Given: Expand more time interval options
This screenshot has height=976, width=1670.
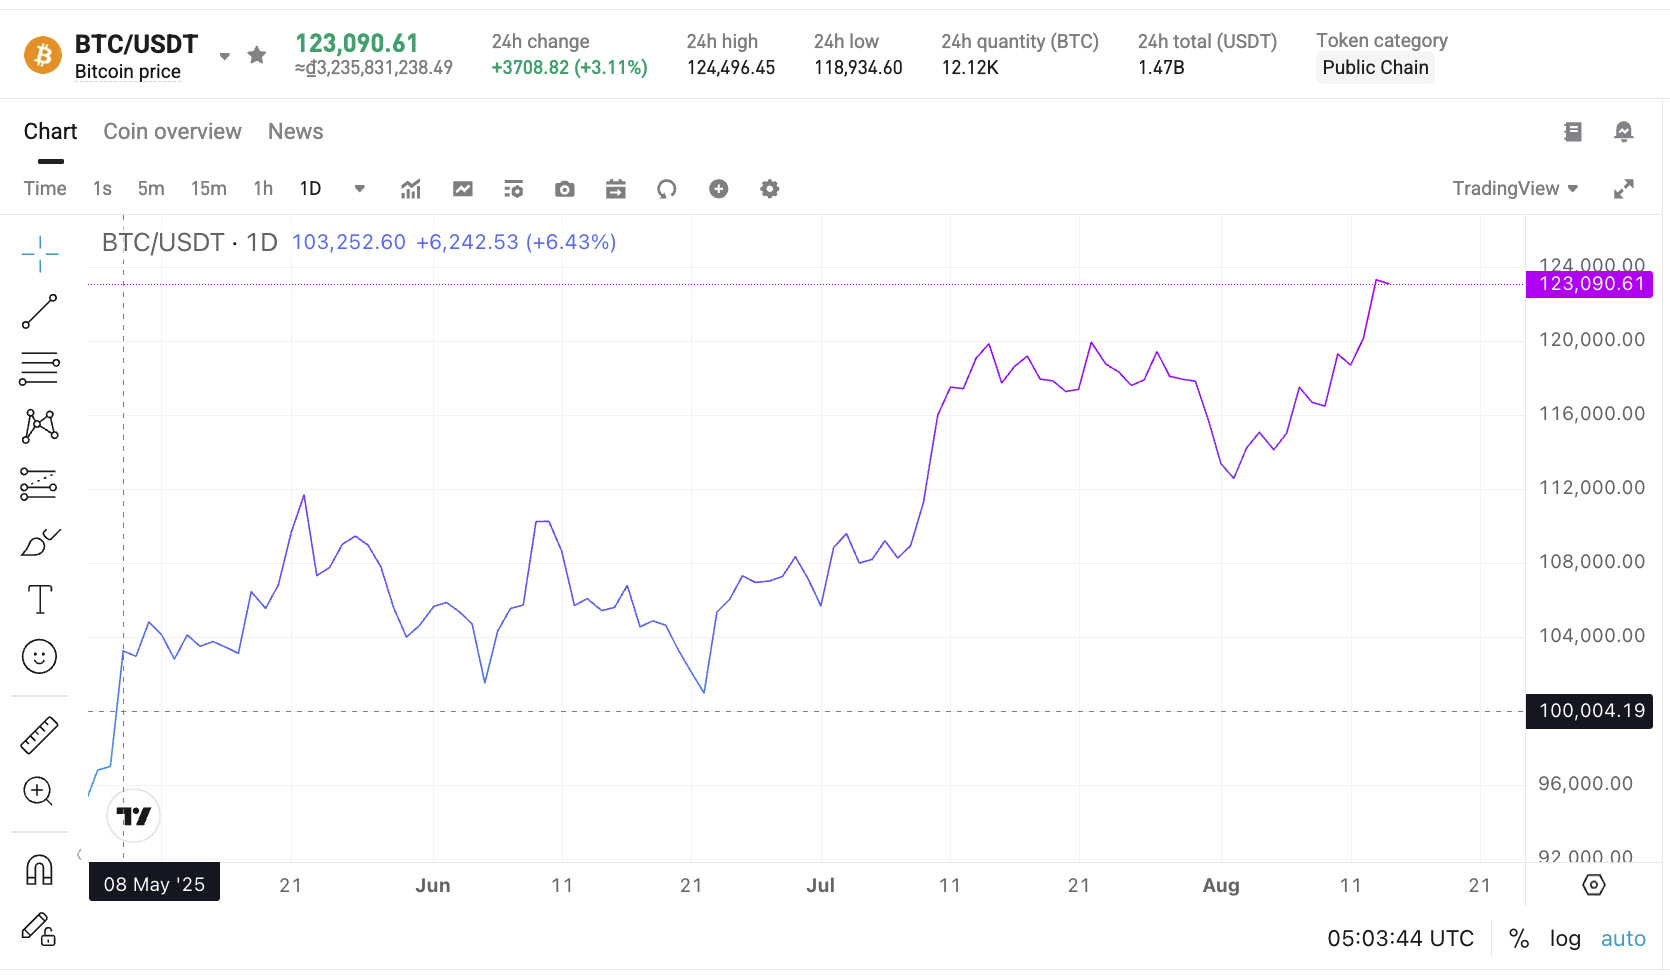Looking at the screenshot, I should [x=360, y=189].
